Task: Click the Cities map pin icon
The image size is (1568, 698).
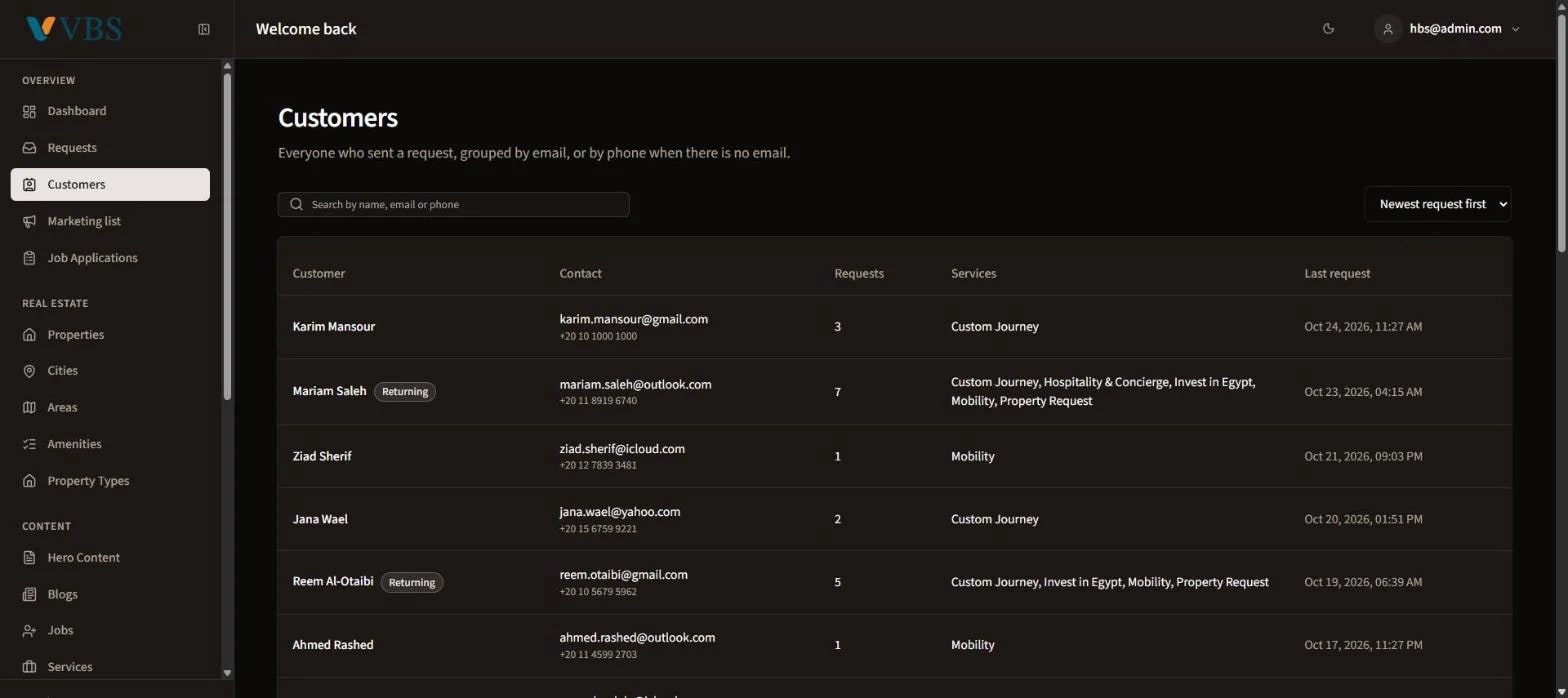Action: click(x=29, y=371)
